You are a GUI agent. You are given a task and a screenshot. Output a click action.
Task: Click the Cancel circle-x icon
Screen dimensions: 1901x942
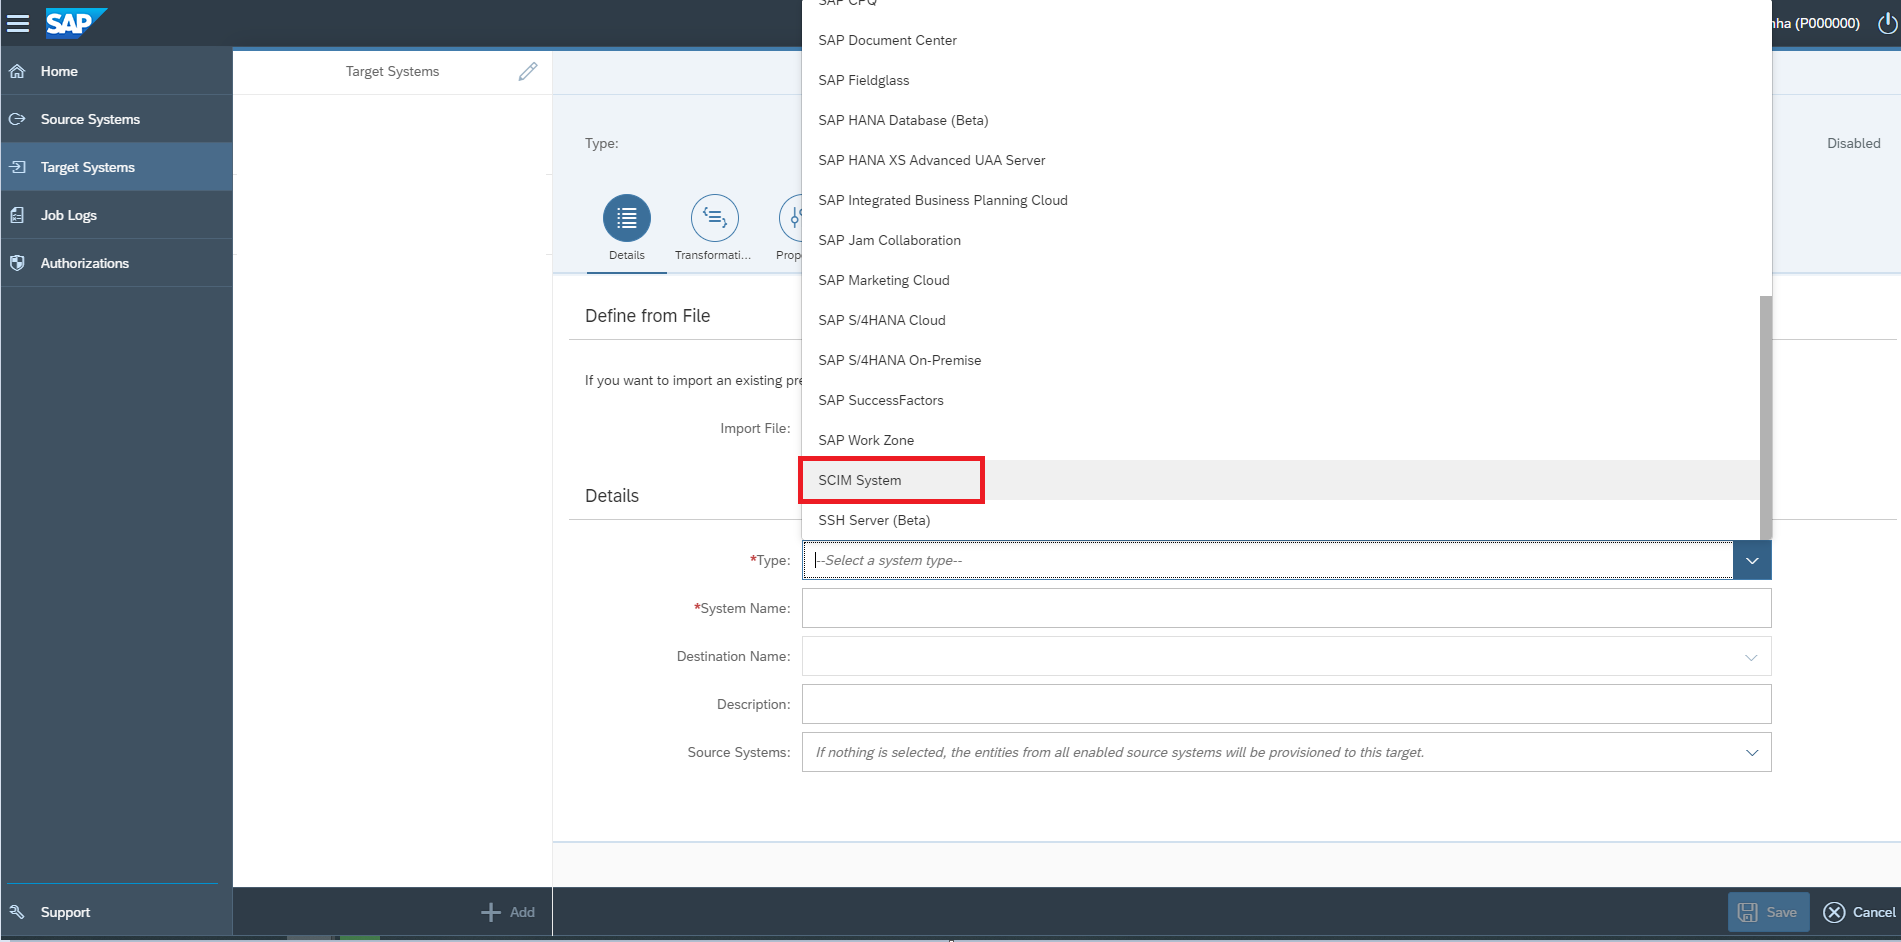click(1834, 912)
